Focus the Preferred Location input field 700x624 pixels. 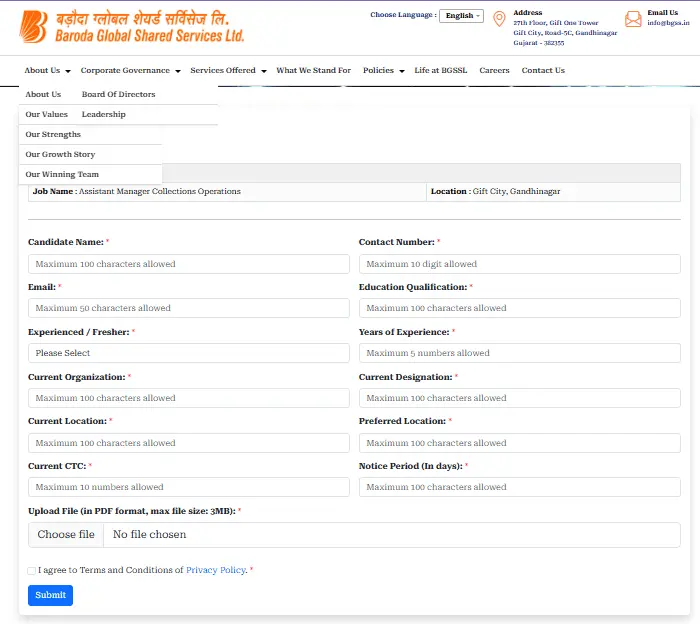[x=520, y=443]
